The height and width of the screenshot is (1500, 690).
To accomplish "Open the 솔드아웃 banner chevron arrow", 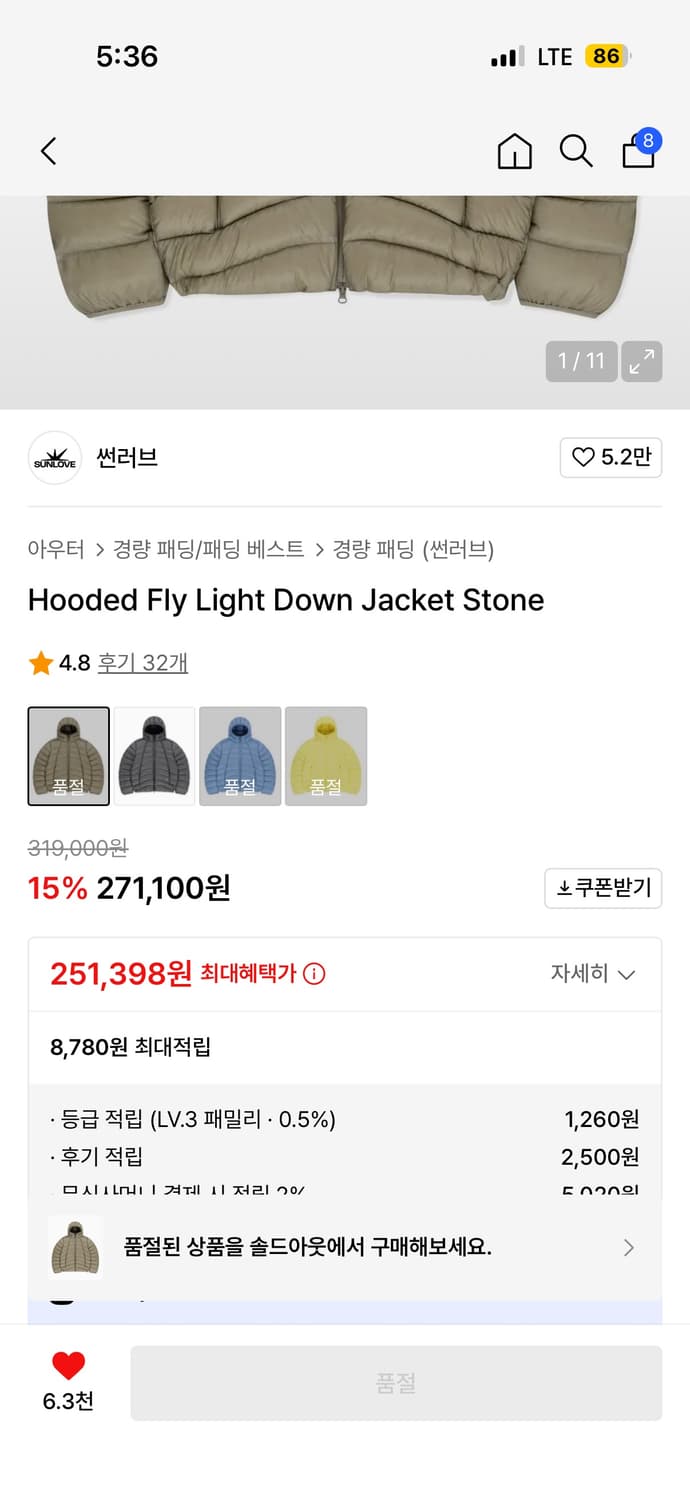I will [x=628, y=1247].
